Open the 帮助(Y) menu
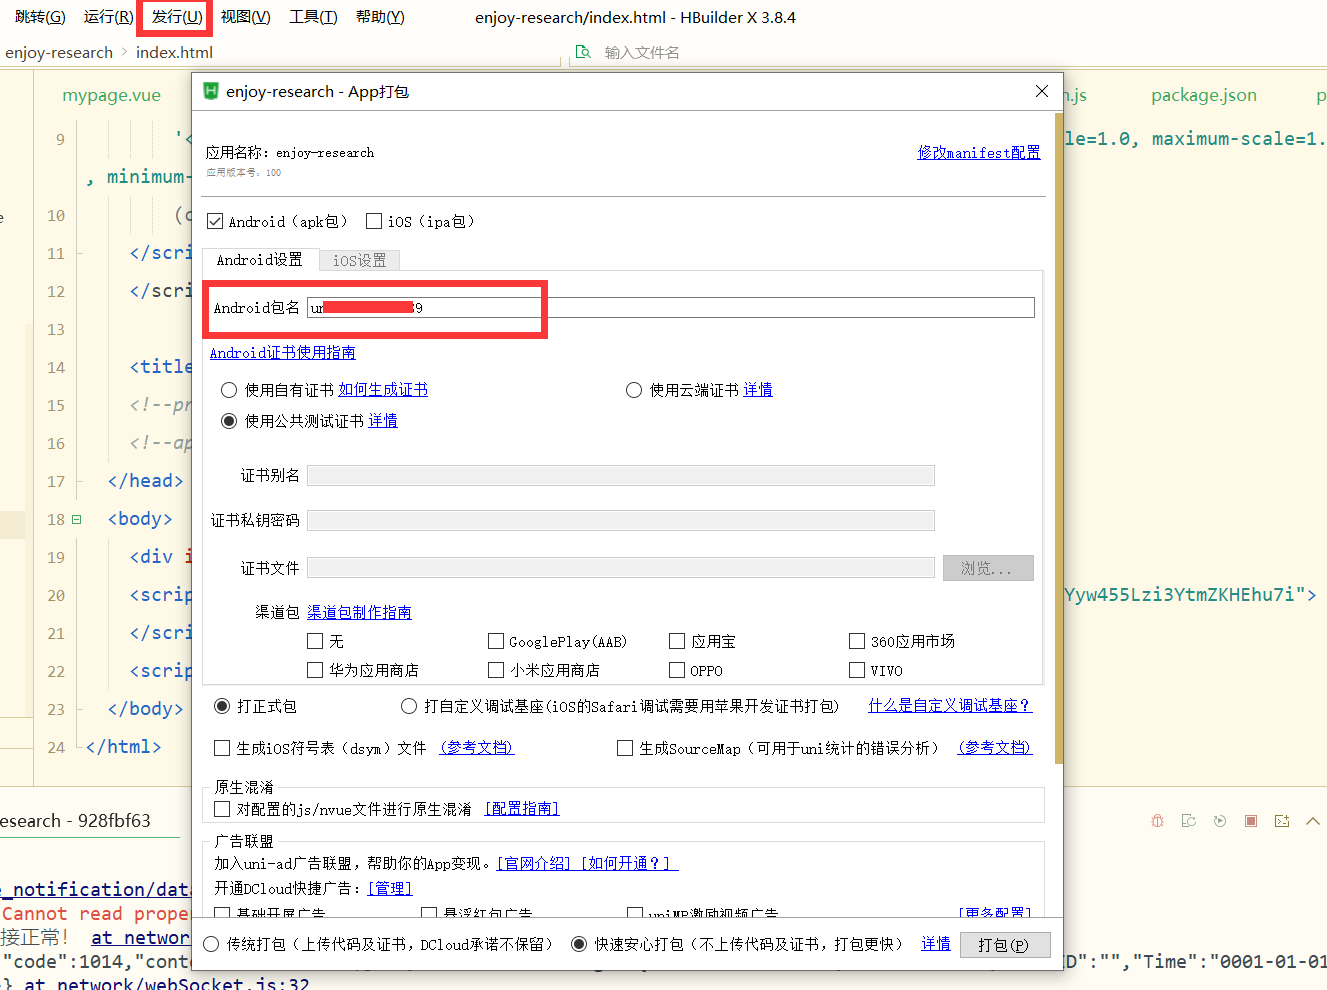Viewport: 1327px width, 990px height. point(380,17)
